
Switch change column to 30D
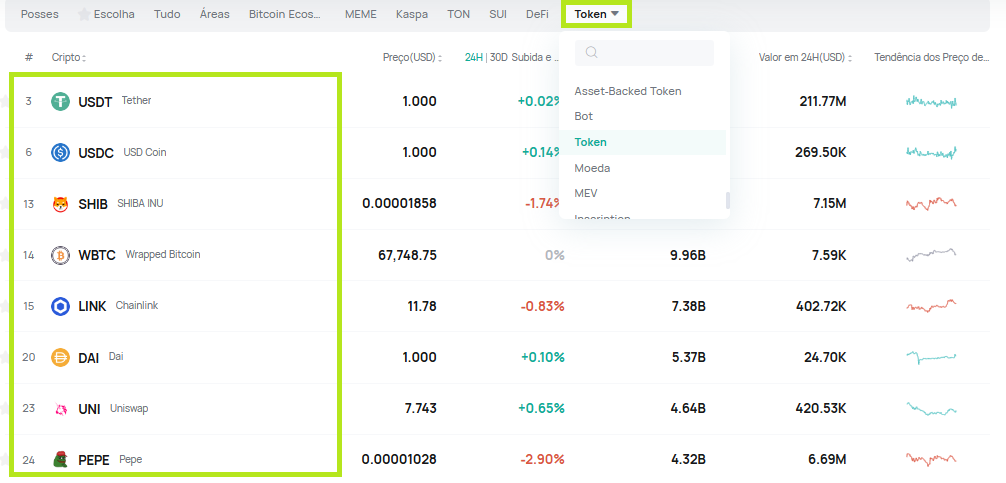[498, 58]
